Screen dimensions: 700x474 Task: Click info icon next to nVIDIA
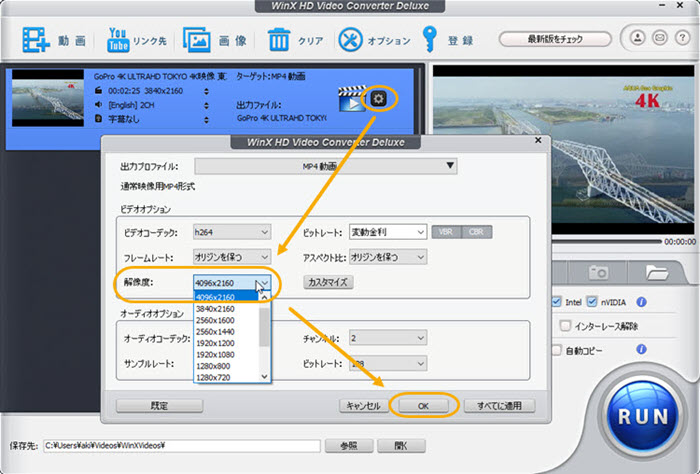click(x=642, y=302)
